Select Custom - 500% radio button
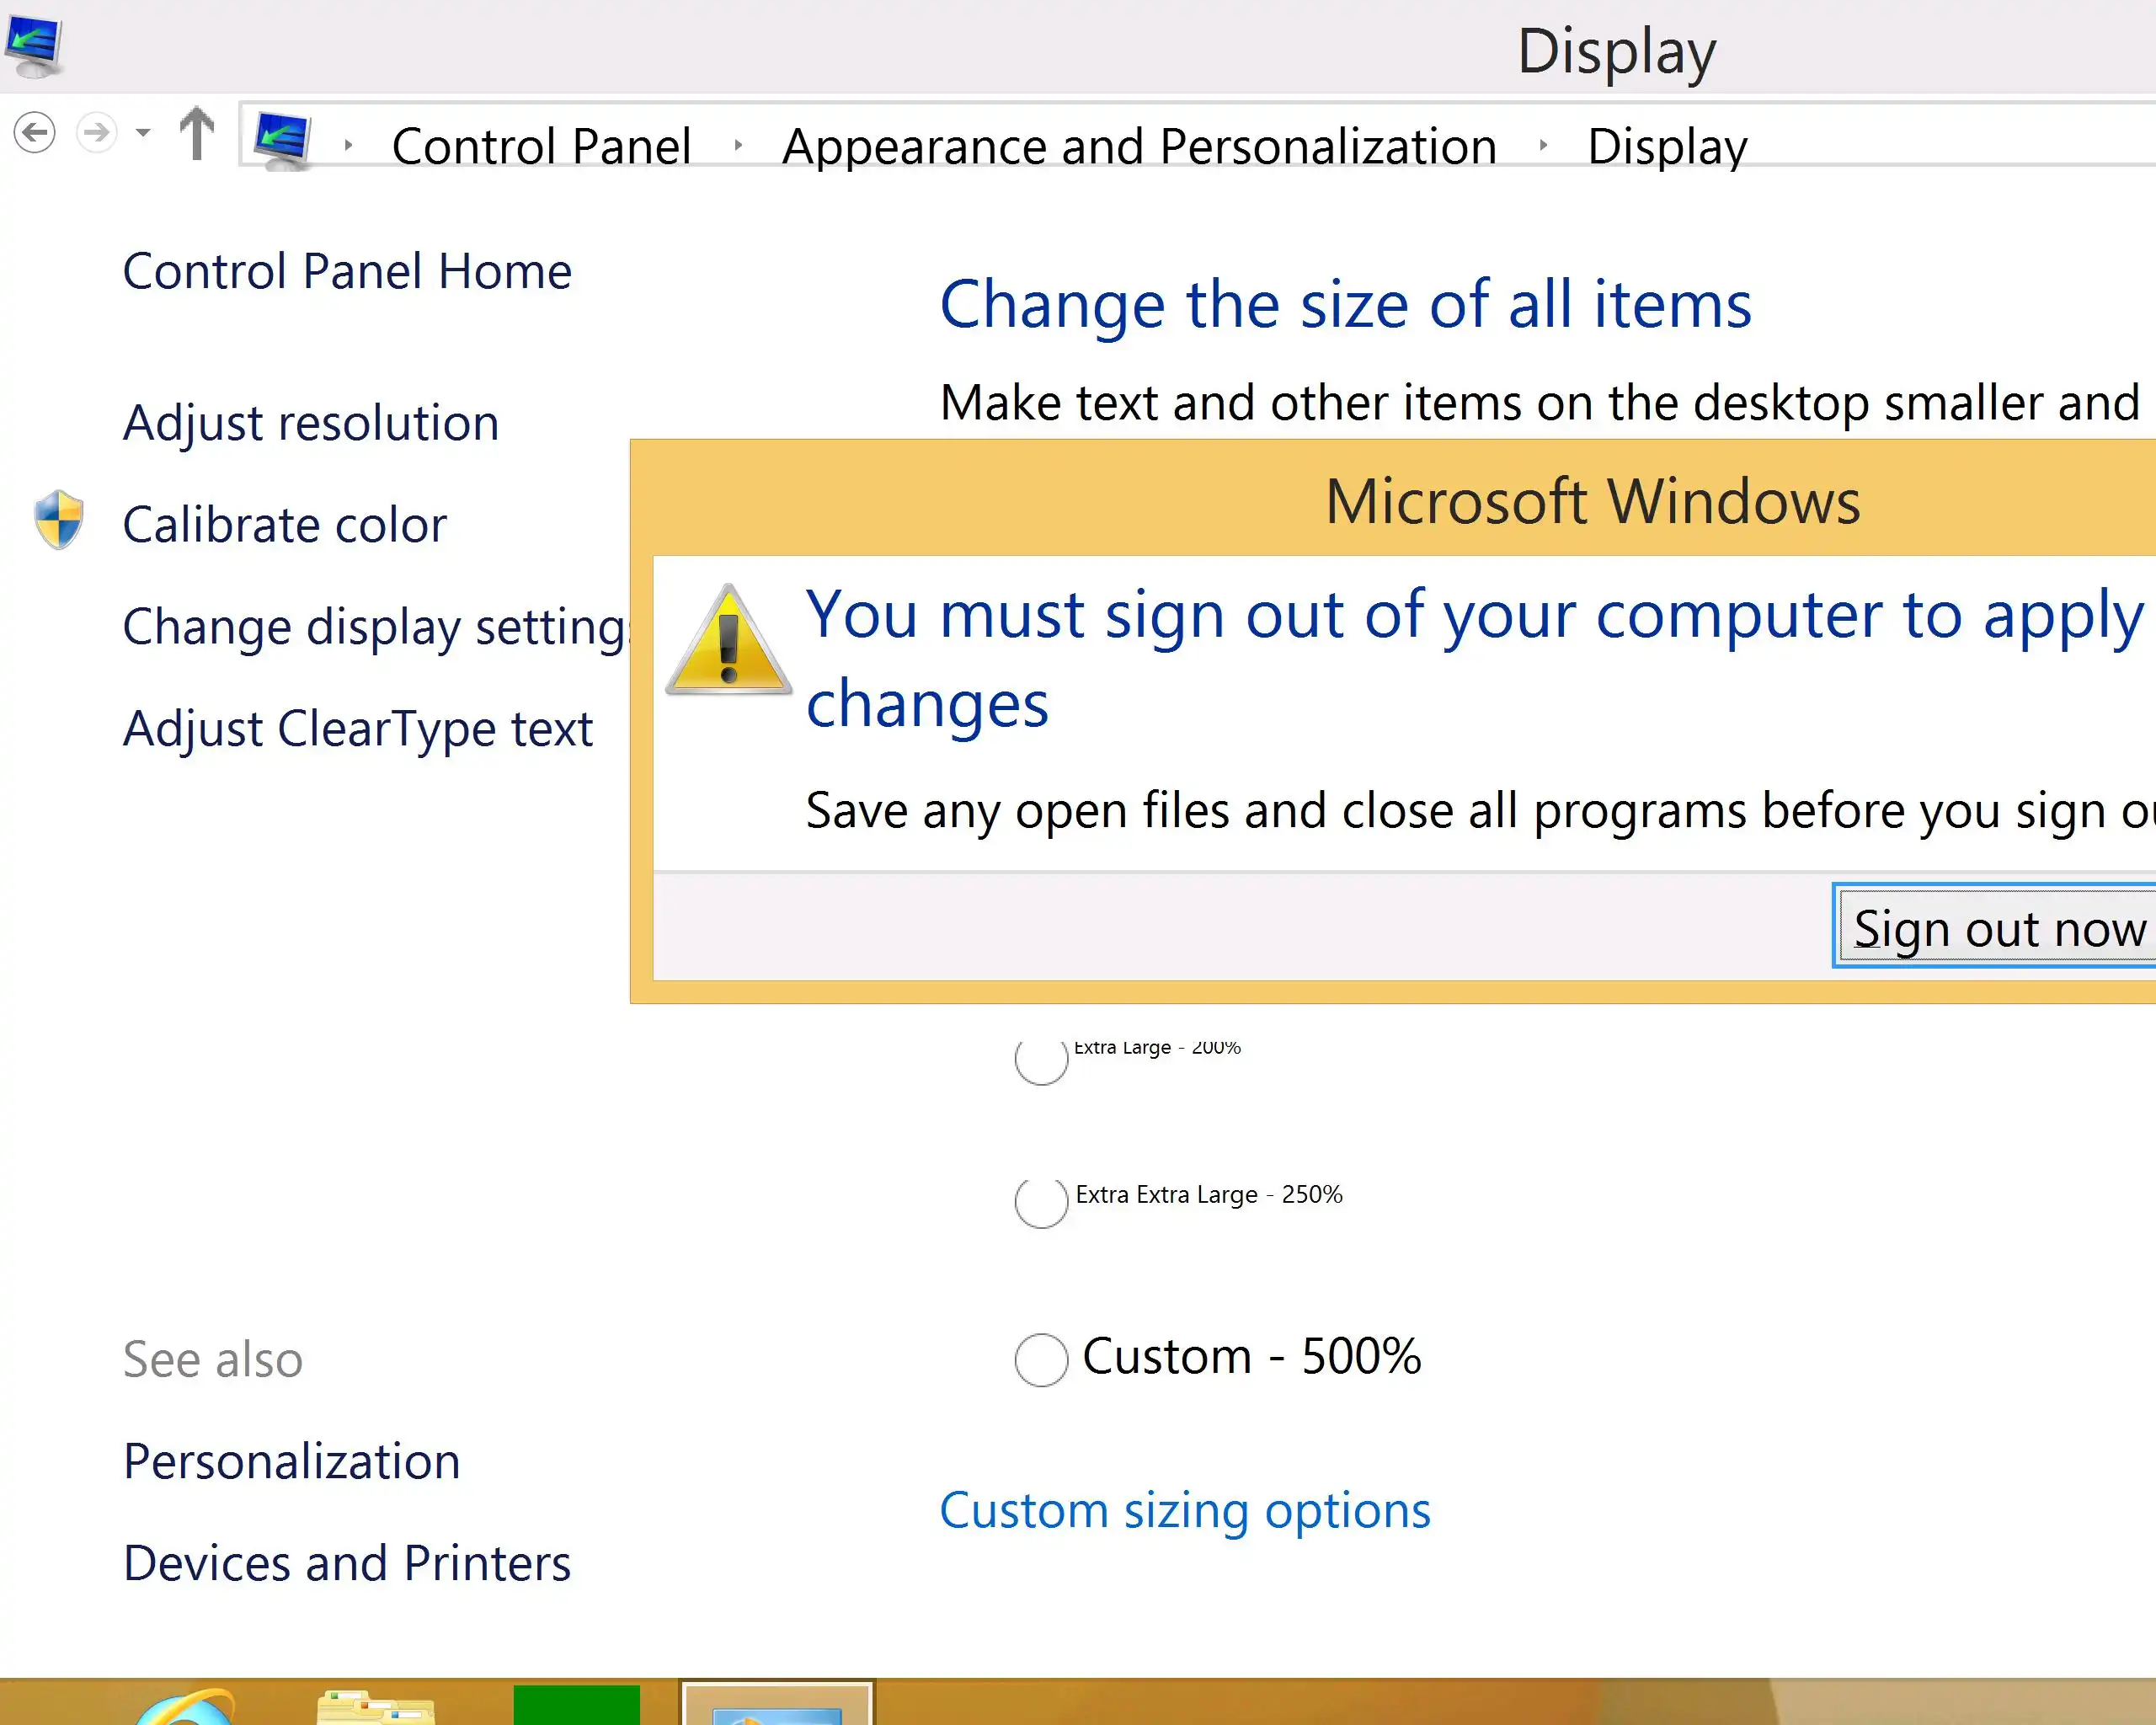The height and width of the screenshot is (1725, 2156). [x=1041, y=1359]
